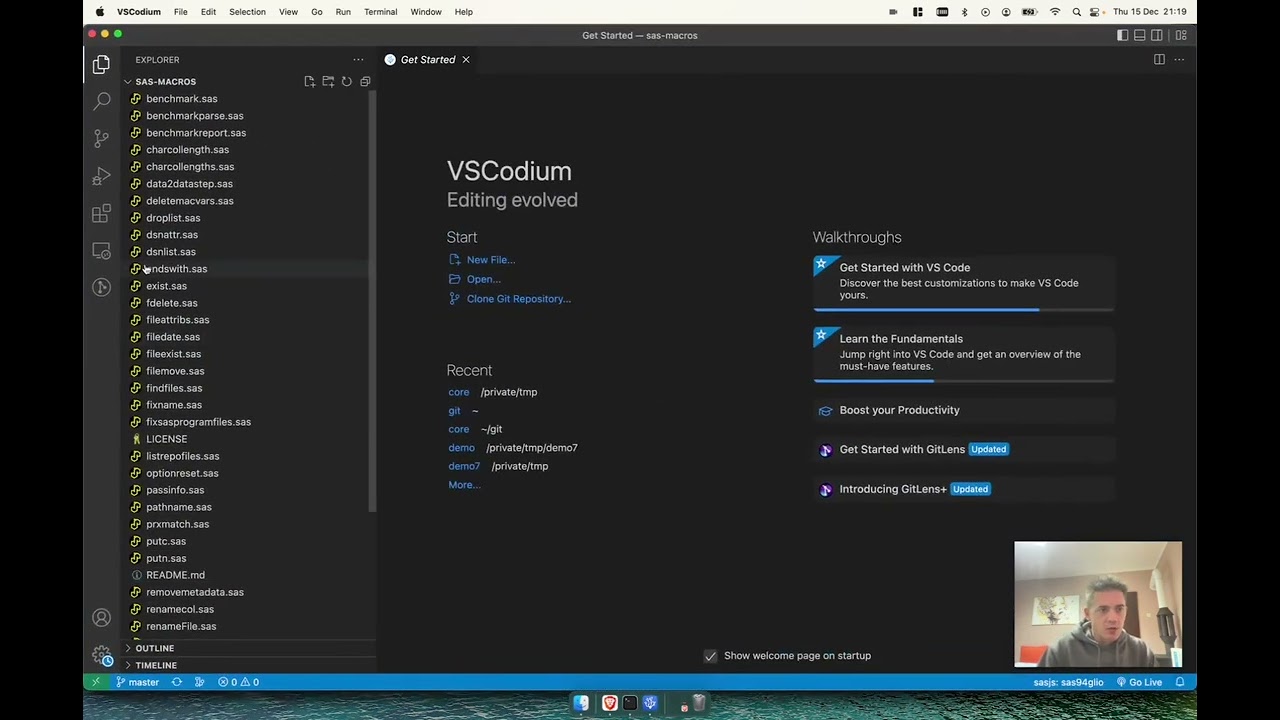Open Learn the Fundamentals walkthrough
This screenshot has width=1280, height=720.
click(963, 353)
